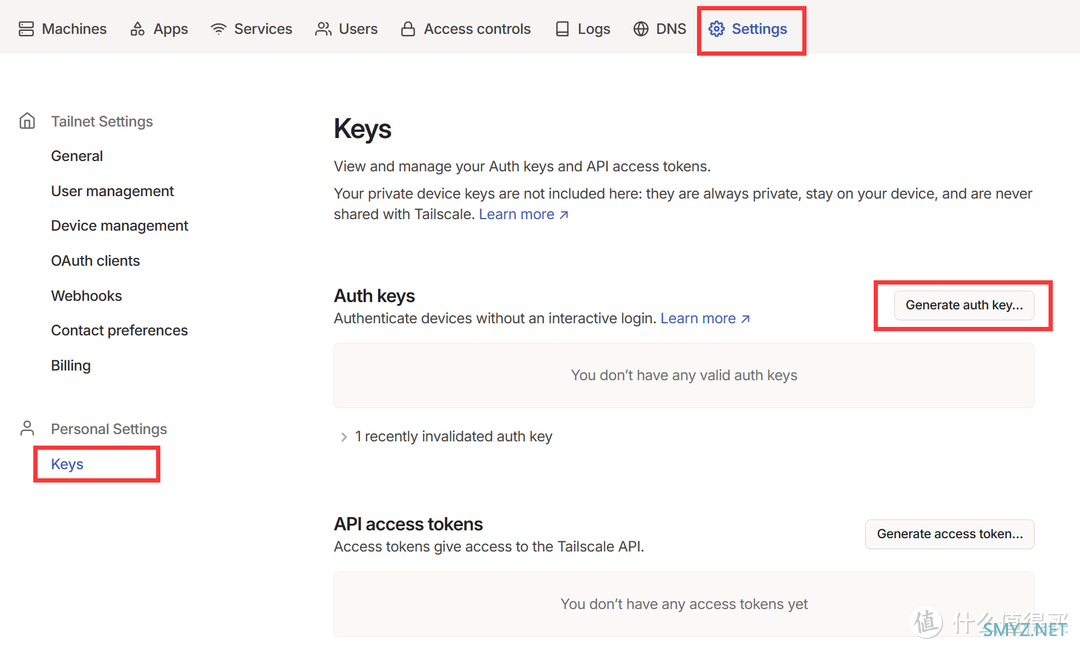This screenshot has width=1080, height=649.
Task: Click the Settings gear icon
Action: [717, 29]
